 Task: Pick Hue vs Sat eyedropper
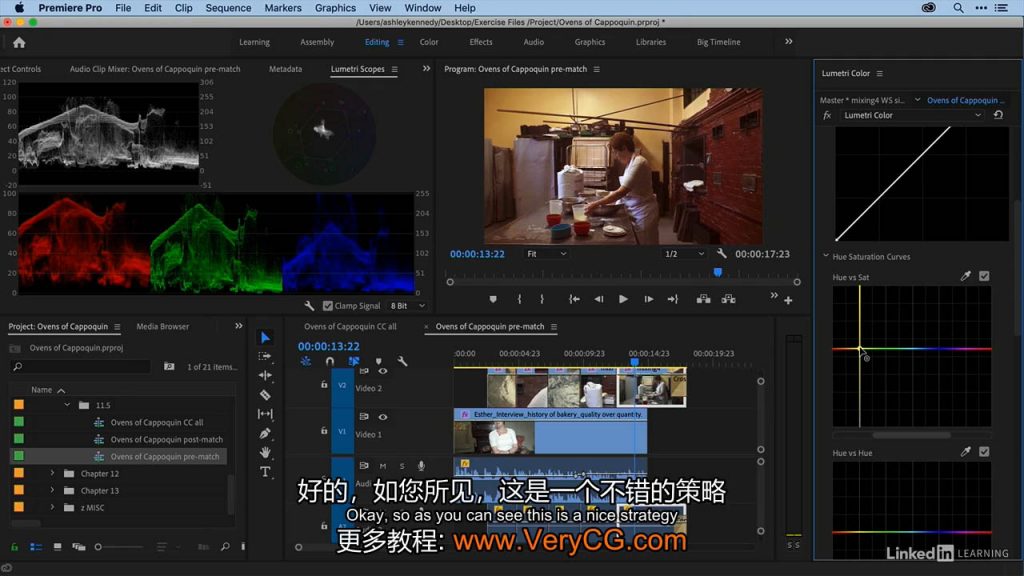coord(965,276)
